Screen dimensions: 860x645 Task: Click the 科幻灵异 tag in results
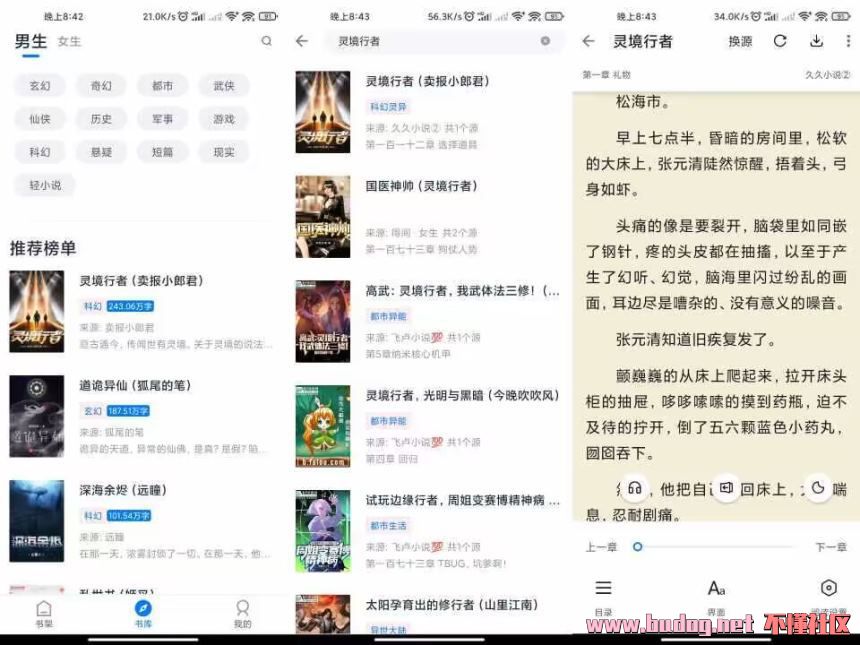[388, 107]
